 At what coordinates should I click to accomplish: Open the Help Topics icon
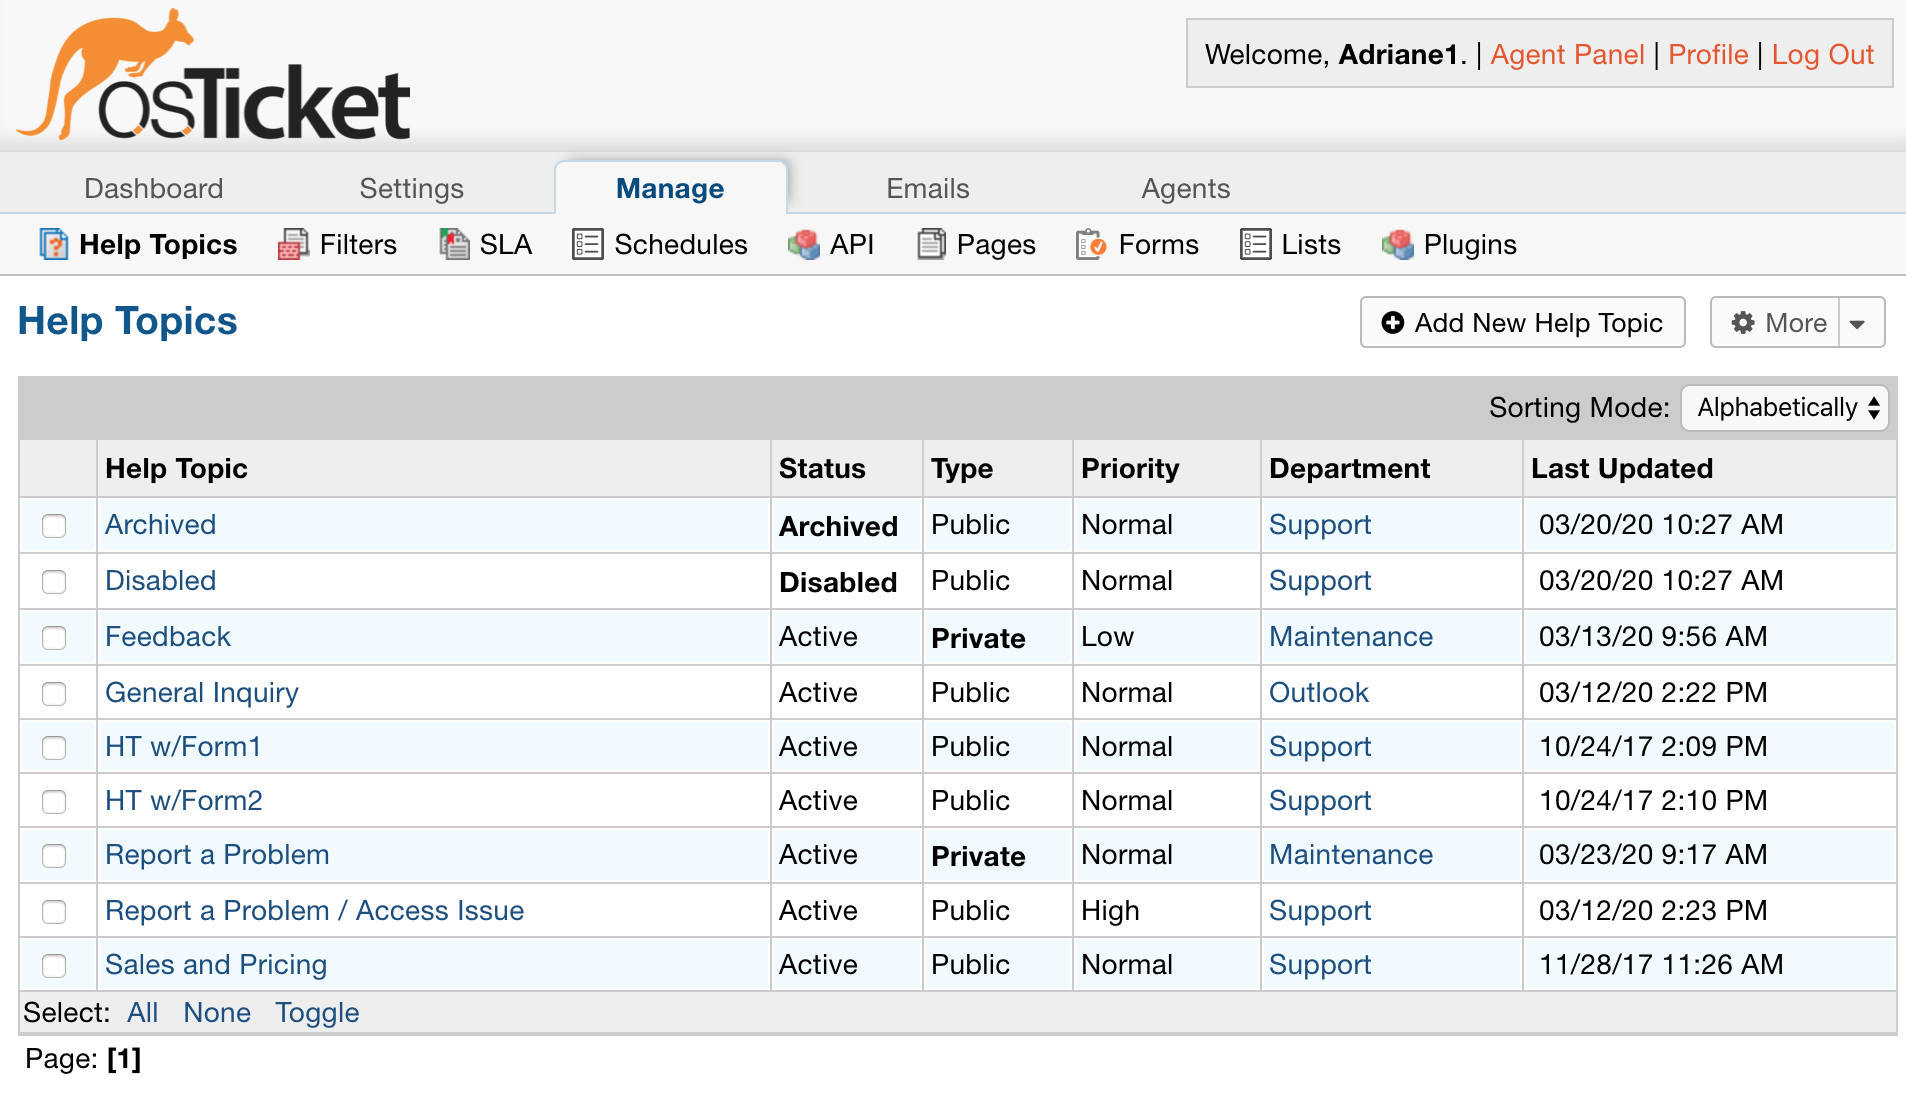point(52,244)
